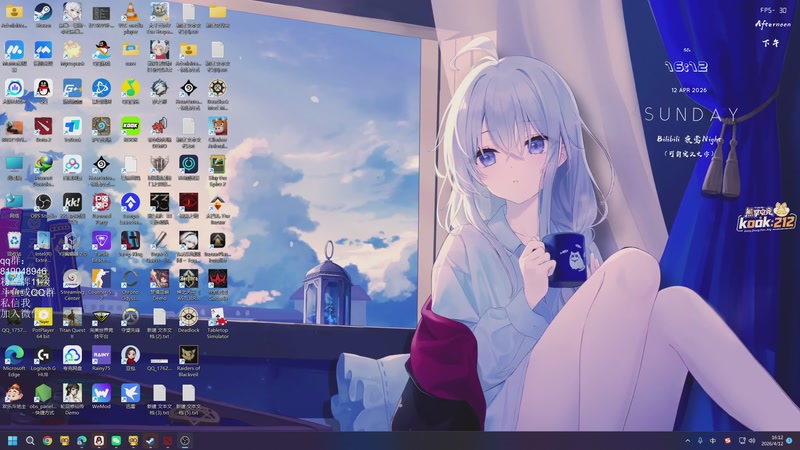800x450 pixels.
Task: Switch to OBS on the taskbar
Action: (185, 440)
